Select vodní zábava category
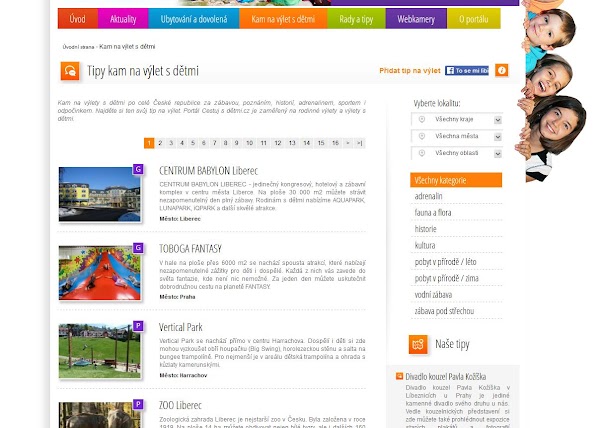Screen dimensions: 600x428 click(433, 295)
